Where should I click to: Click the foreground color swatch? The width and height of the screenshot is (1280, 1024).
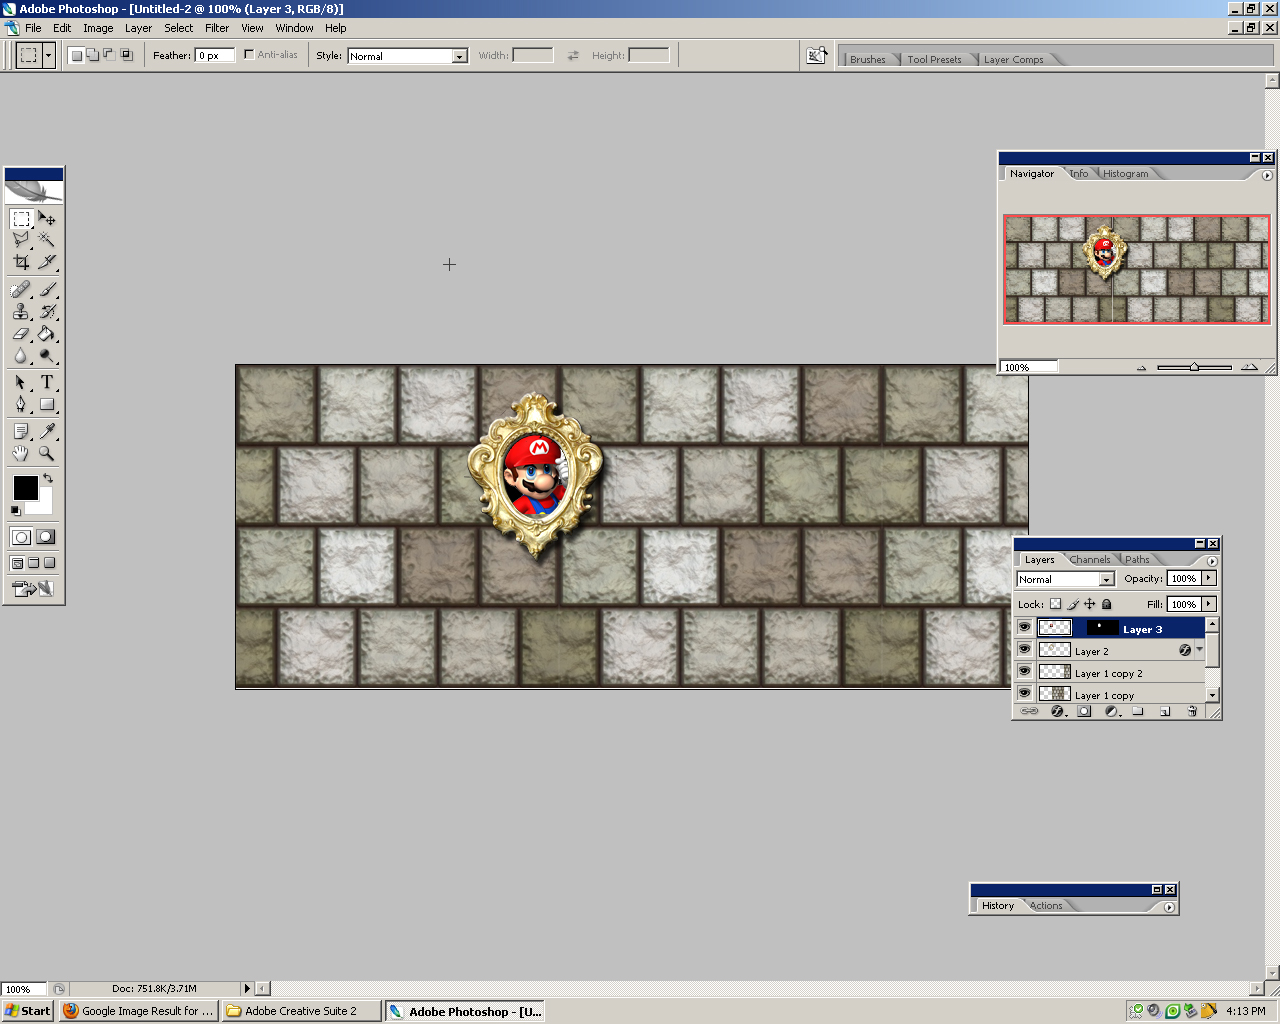point(25,488)
